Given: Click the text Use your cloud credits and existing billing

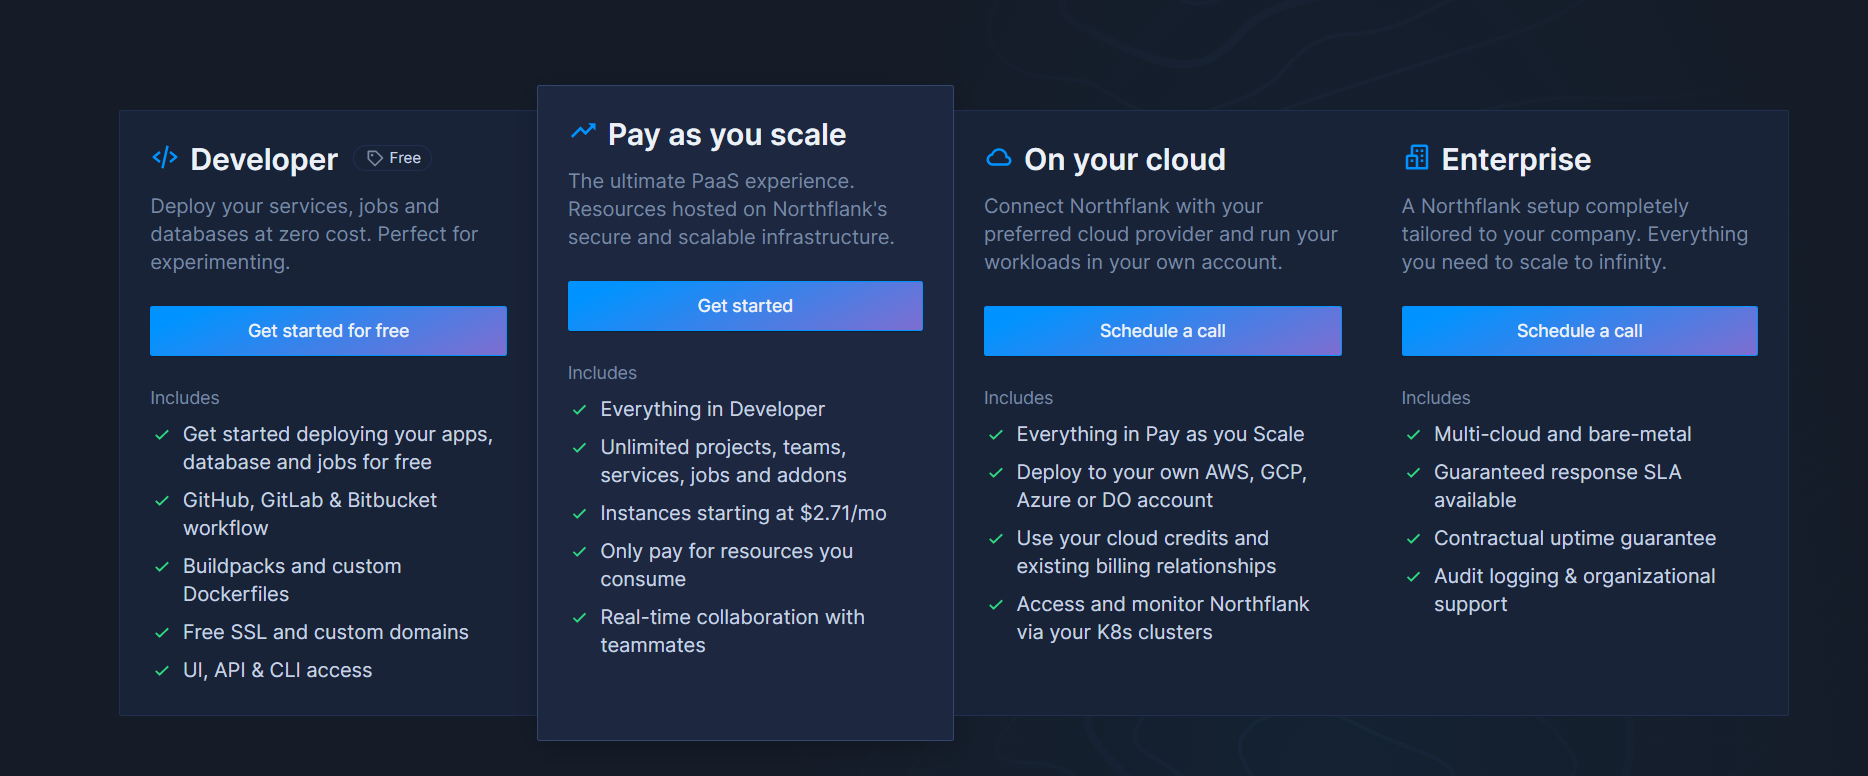Looking at the screenshot, I should coord(1146,552).
